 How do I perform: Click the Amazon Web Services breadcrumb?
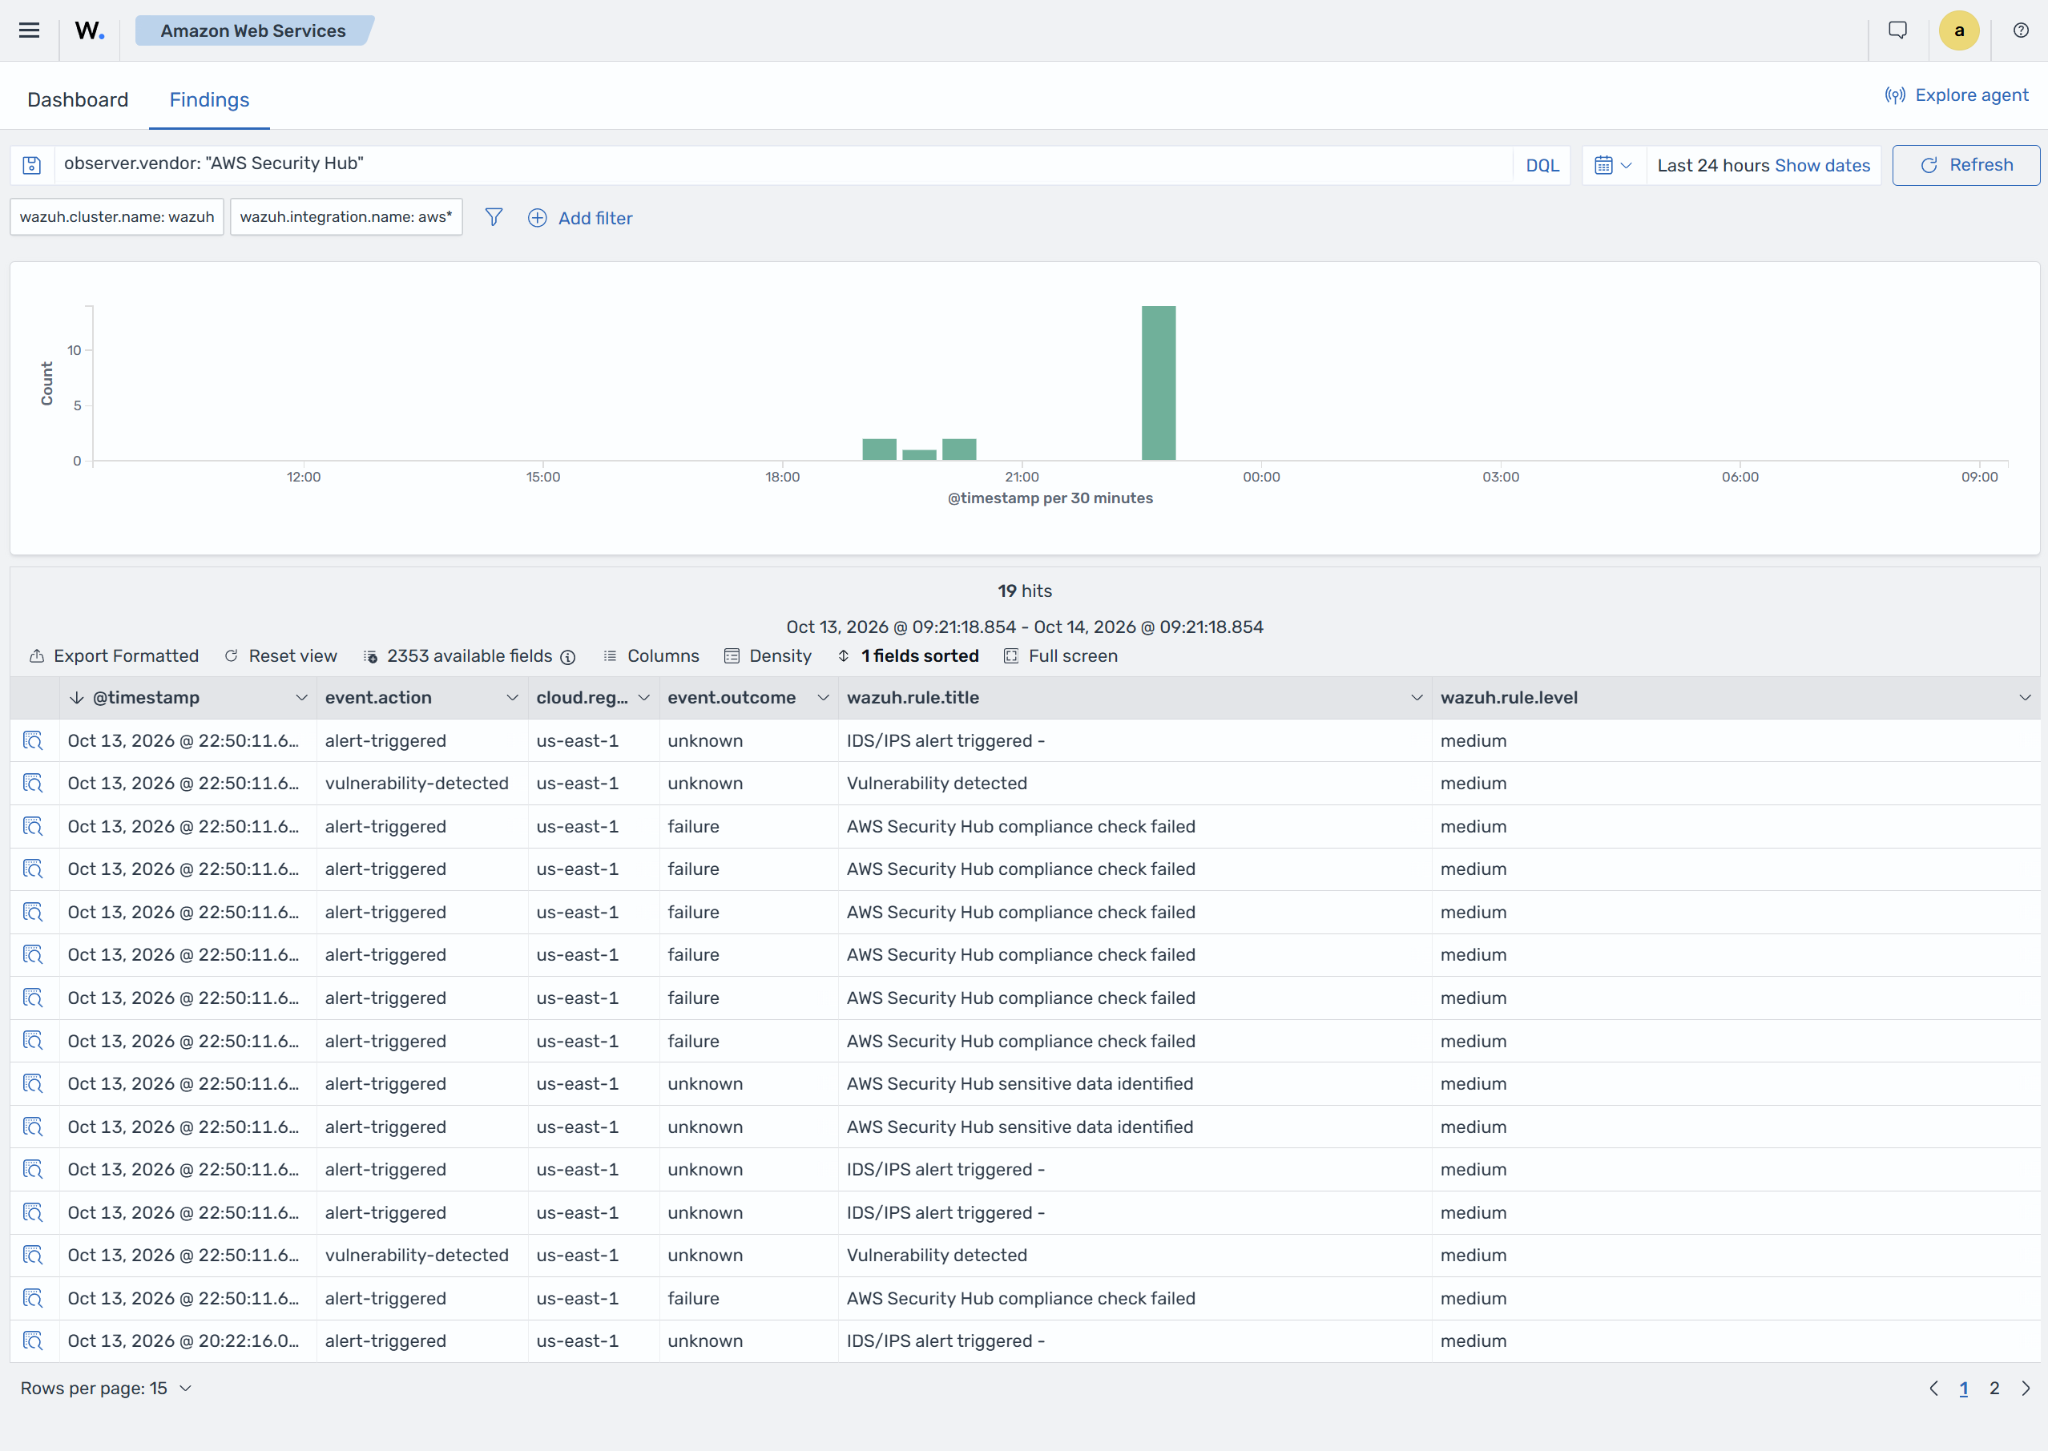click(x=253, y=30)
